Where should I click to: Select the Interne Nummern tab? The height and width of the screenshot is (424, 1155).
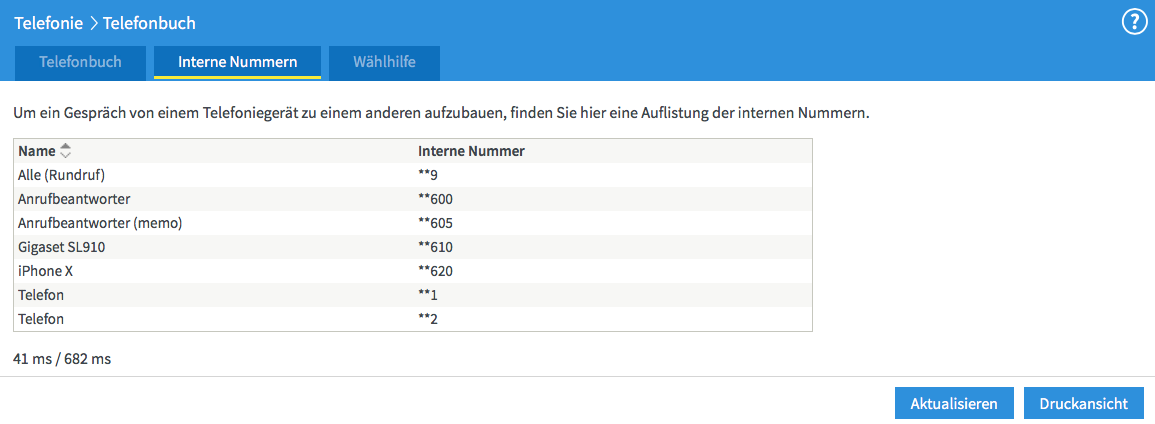click(237, 62)
